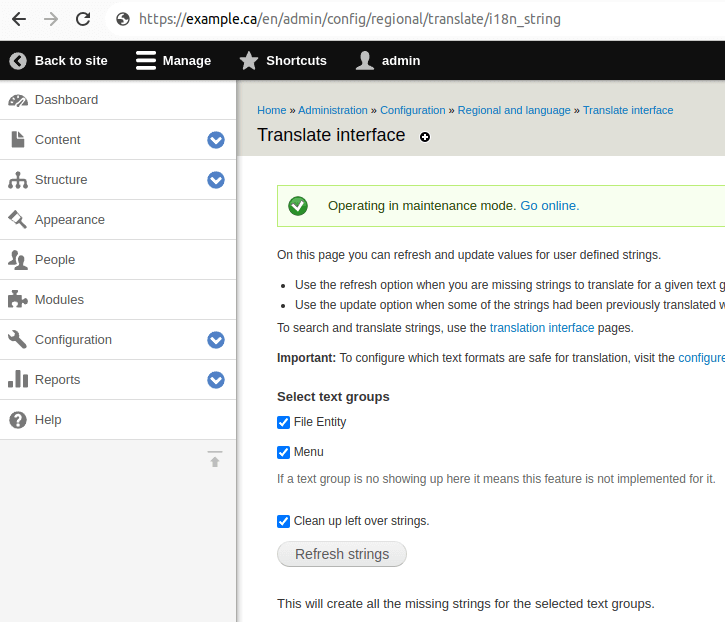Click the toolbar orientation toggle arrow
Image resolution: width=725 pixels, height=622 pixels.
(x=215, y=459)
